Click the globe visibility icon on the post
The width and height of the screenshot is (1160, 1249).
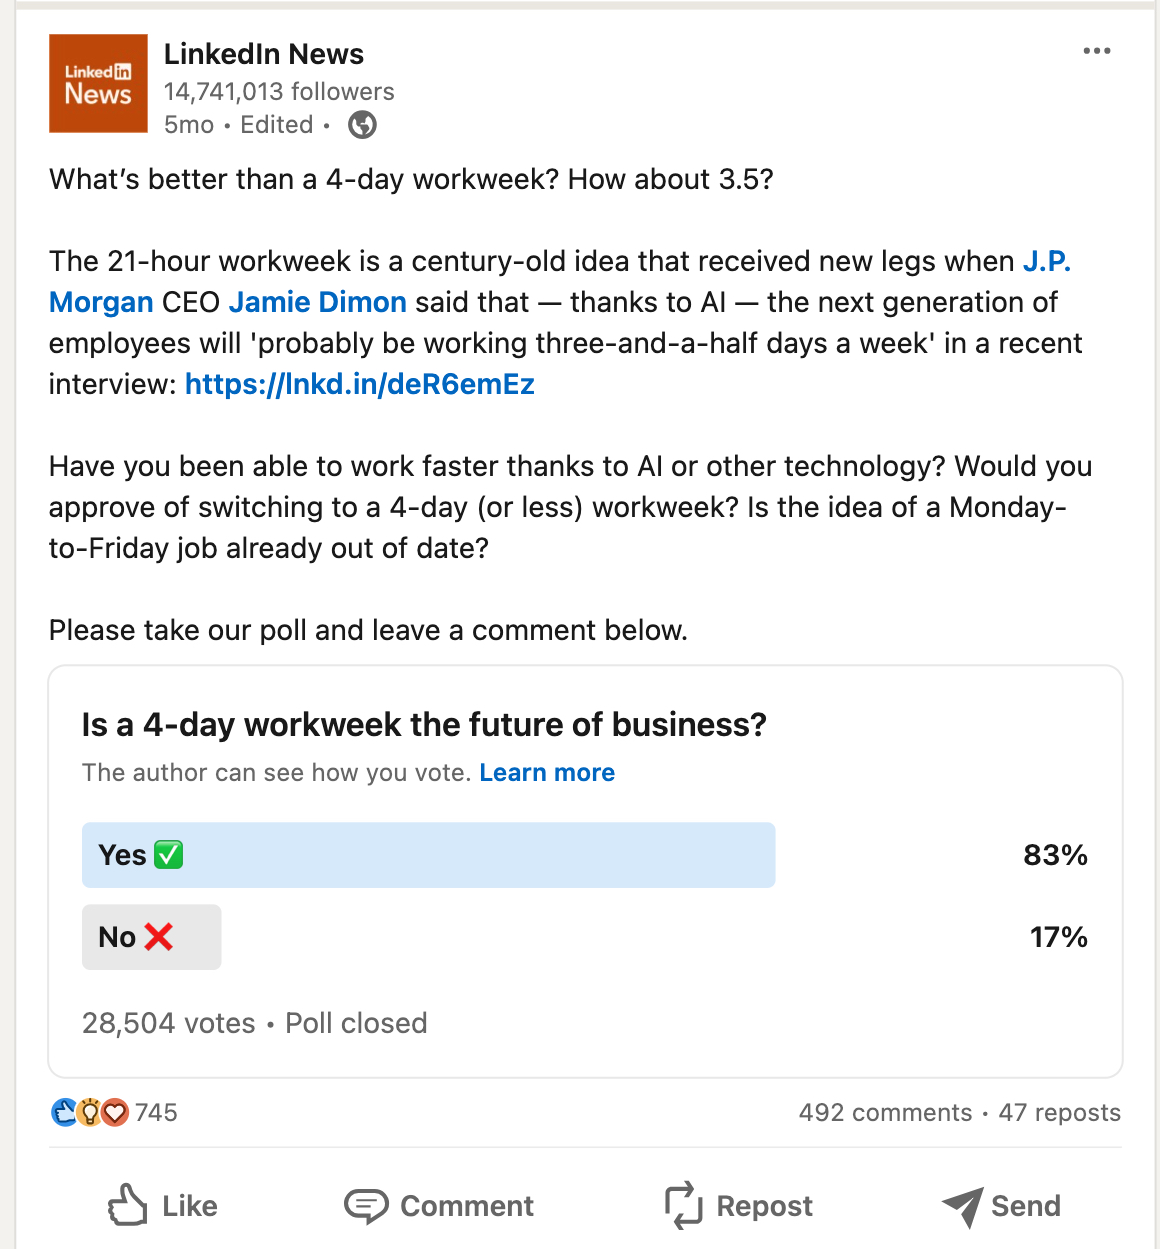pyautogui.click(x=361, y=124)
